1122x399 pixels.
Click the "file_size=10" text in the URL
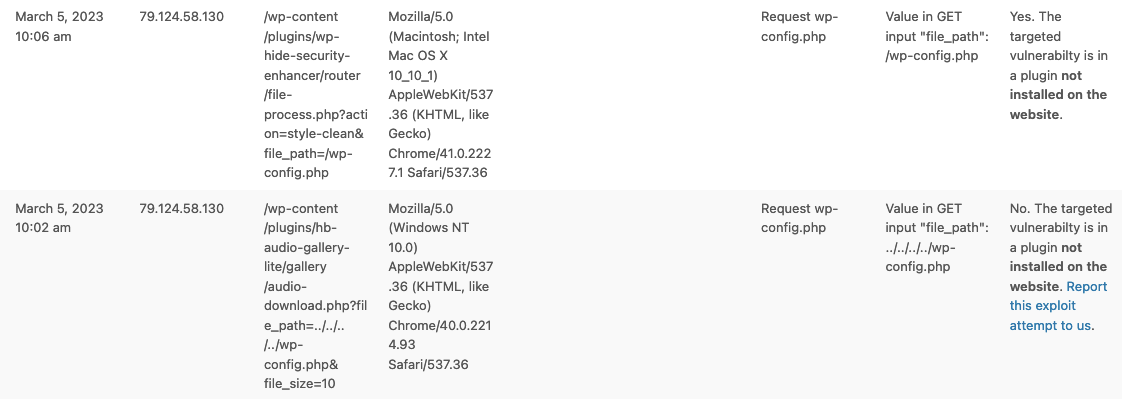pyautogui.click(x=299, y=384)
